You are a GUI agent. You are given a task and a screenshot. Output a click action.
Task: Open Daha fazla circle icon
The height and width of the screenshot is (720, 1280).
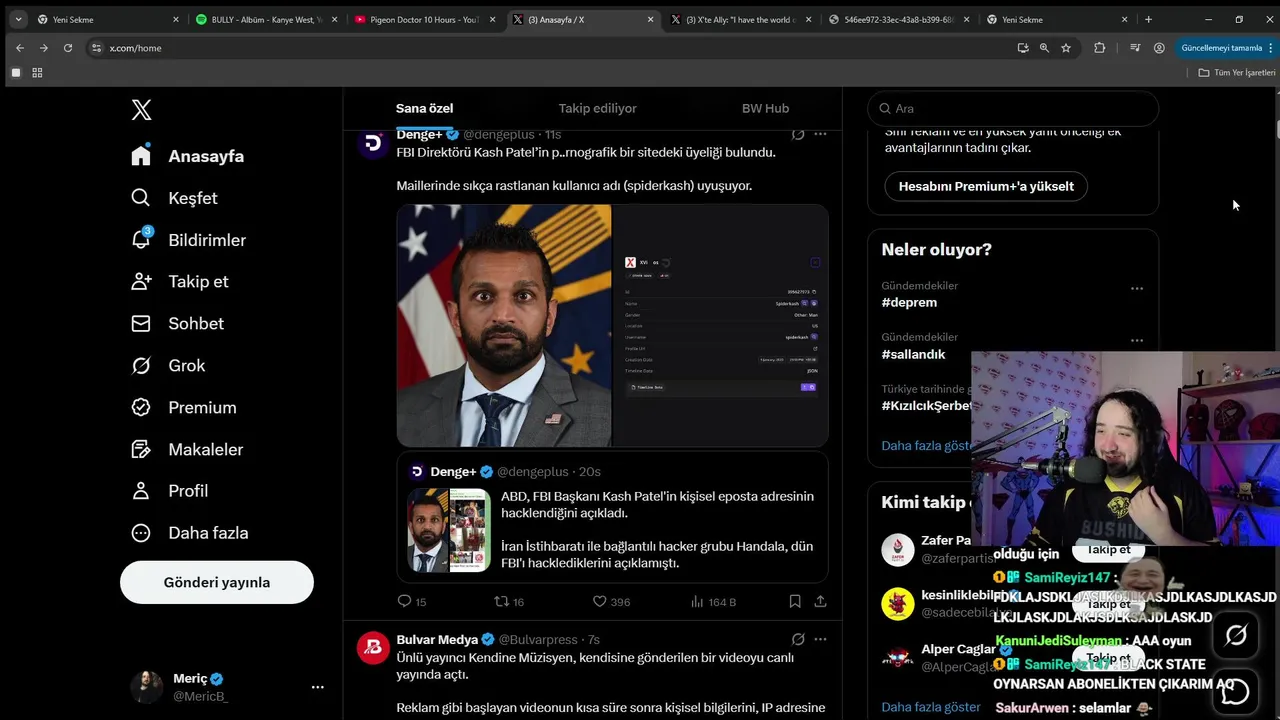point(141,533)
